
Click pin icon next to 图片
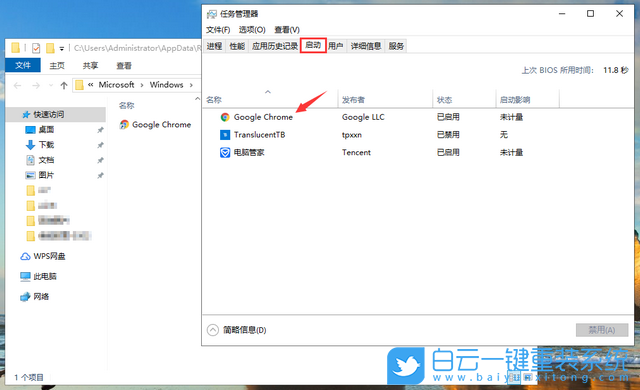pos(100,175)
